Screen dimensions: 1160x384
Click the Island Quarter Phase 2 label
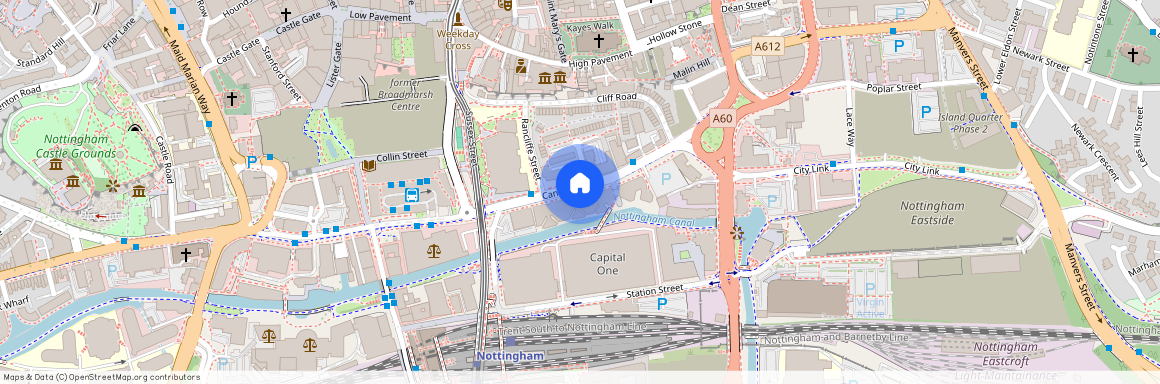point(970,123)
